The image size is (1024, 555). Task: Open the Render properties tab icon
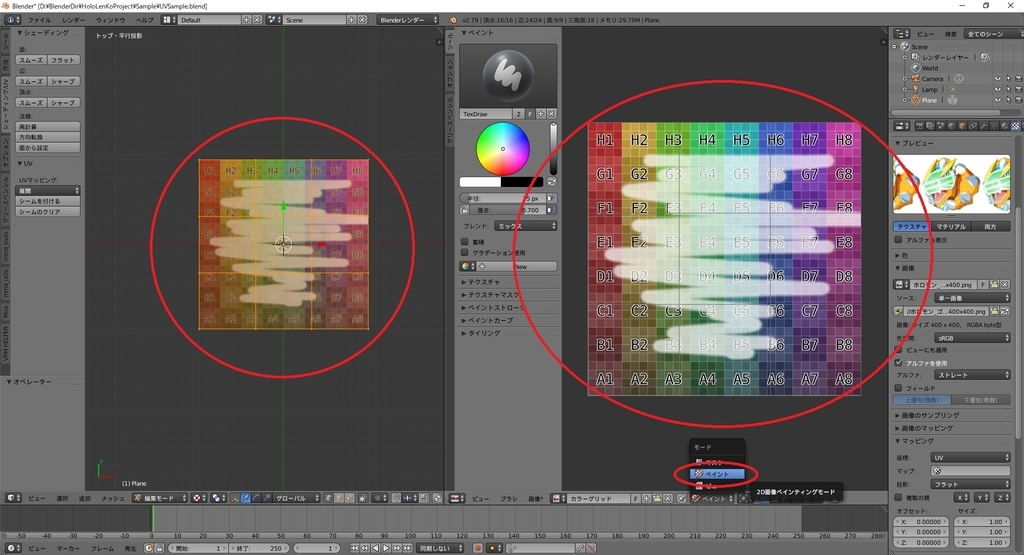point(920,126)
